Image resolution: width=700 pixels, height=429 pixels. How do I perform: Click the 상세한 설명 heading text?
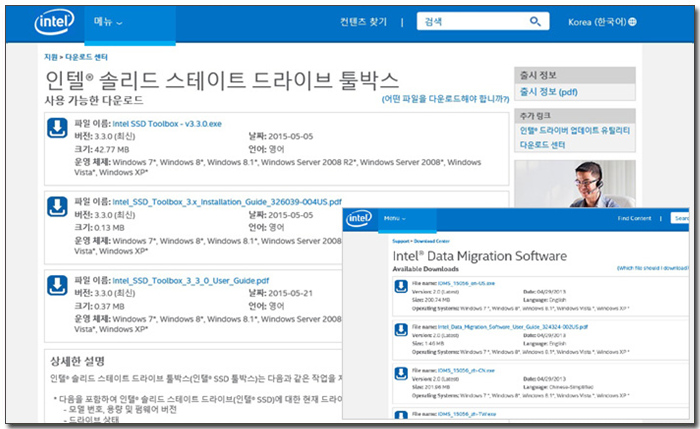click(77, 361)
